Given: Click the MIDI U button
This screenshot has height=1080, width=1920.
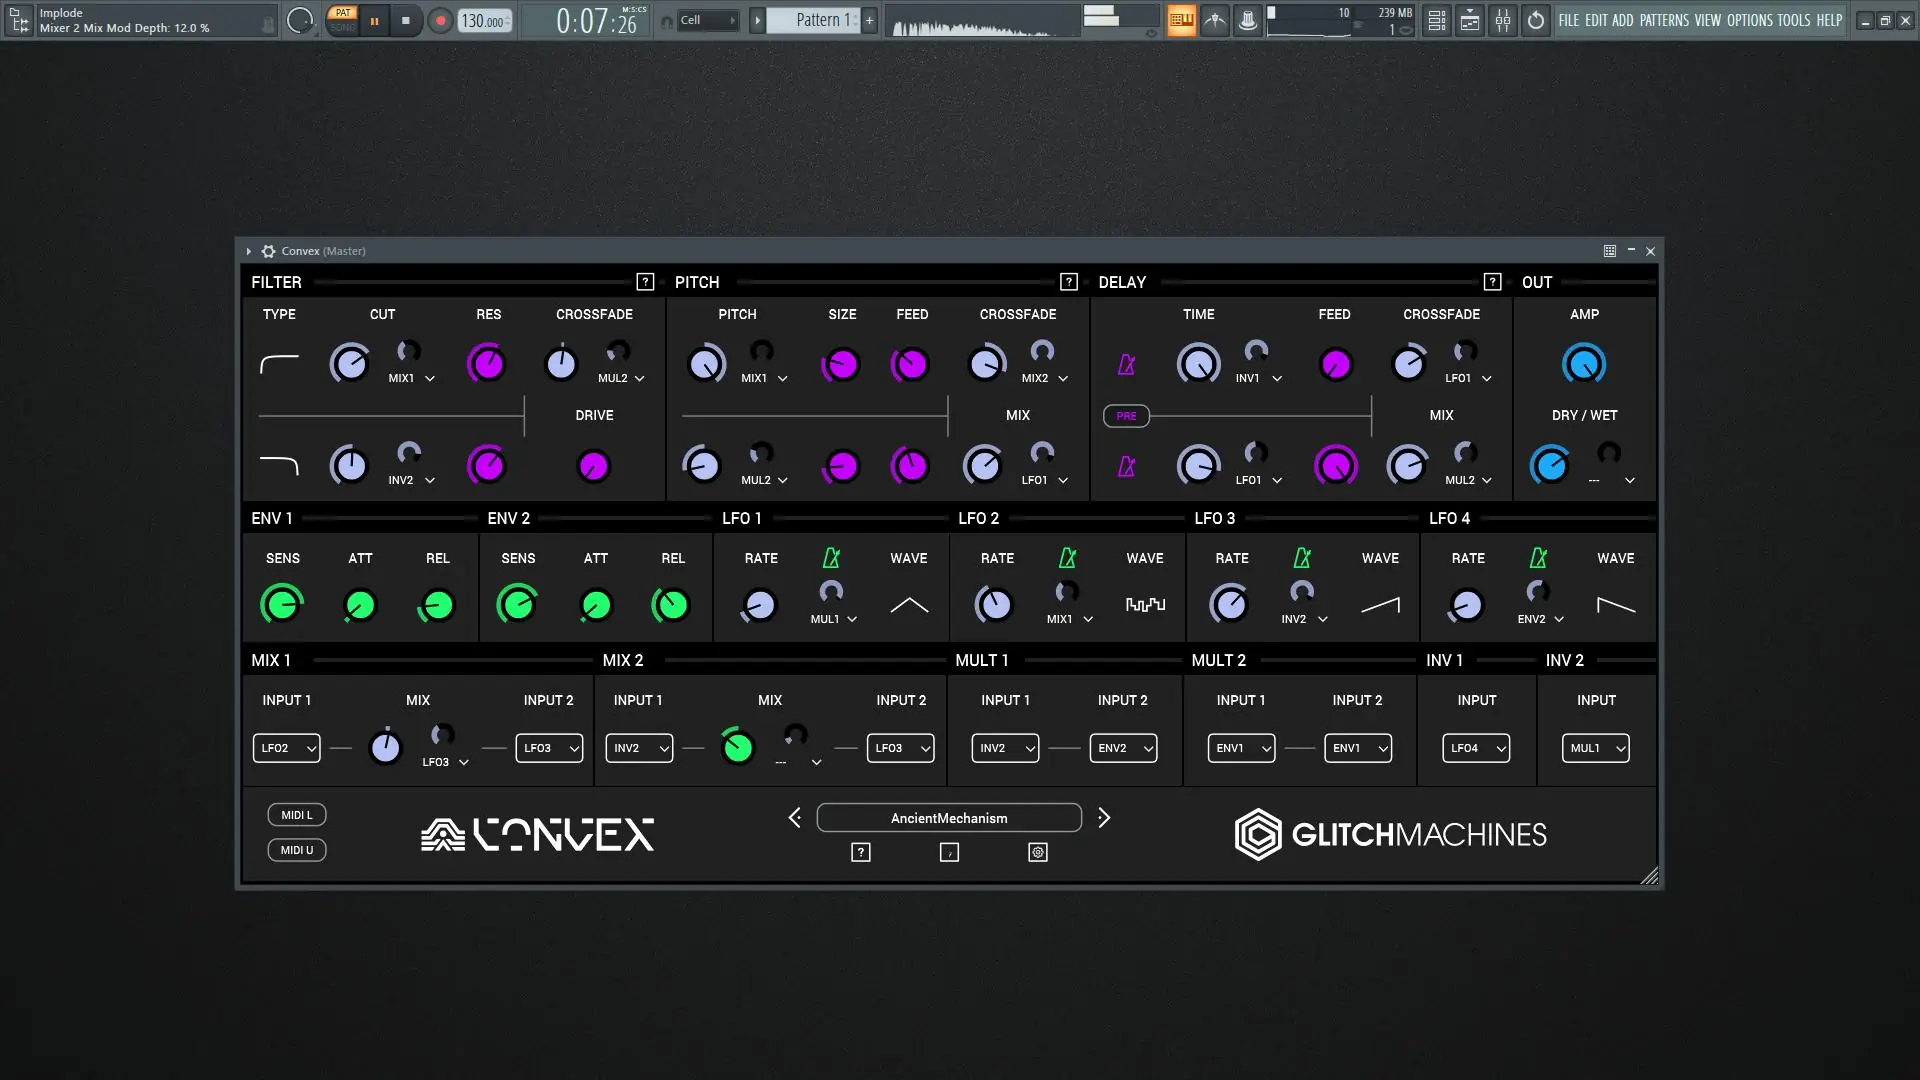Looking at the screenshot, I should pos(297,850).
